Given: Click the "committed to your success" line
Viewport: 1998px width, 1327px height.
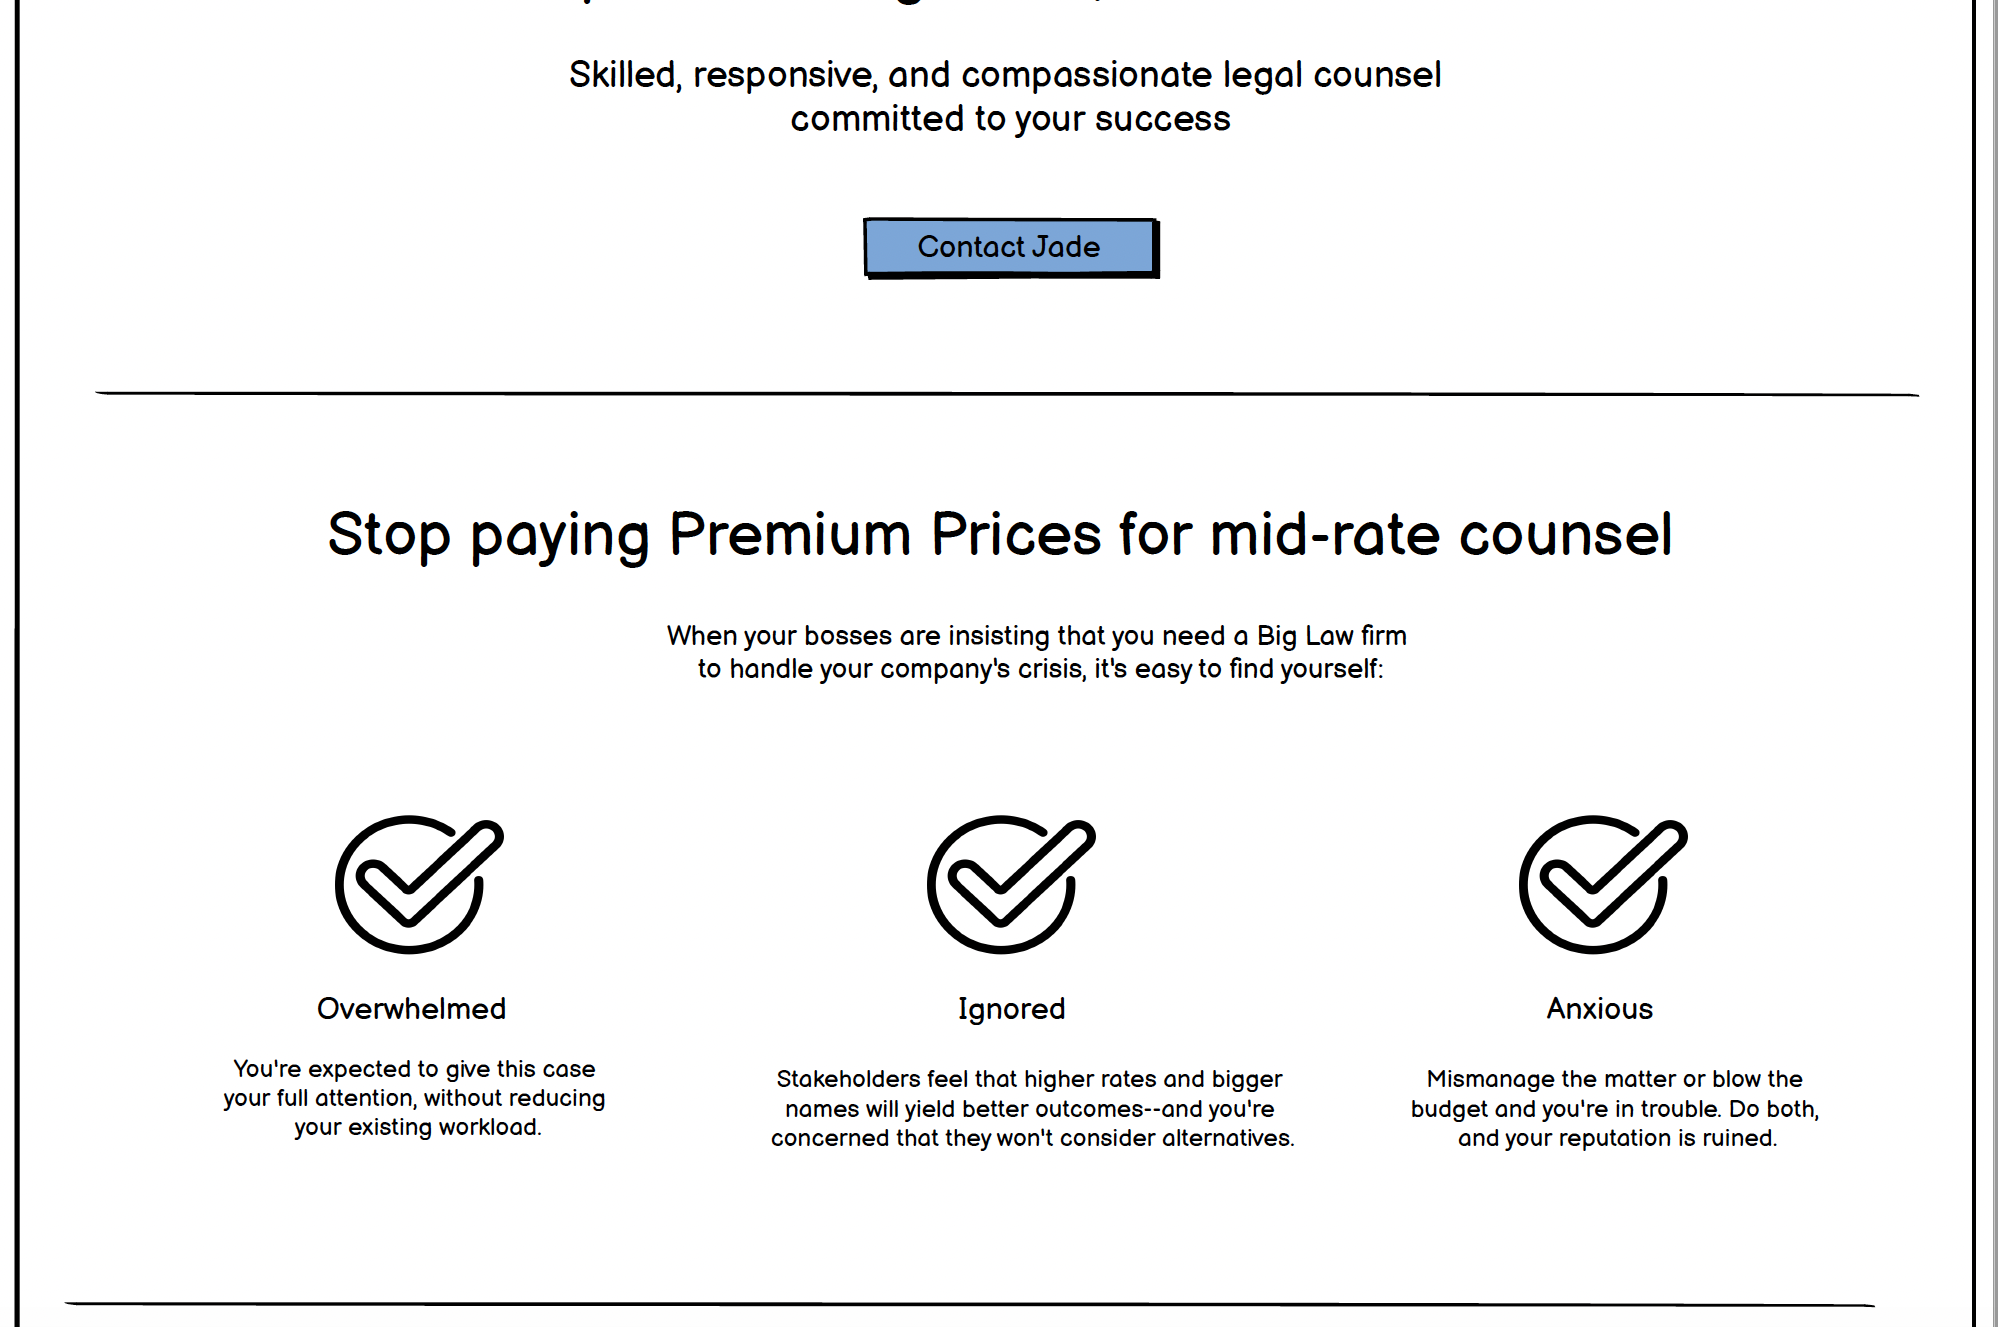Looking at the screenshot, I should click(x=1010, y=119).
